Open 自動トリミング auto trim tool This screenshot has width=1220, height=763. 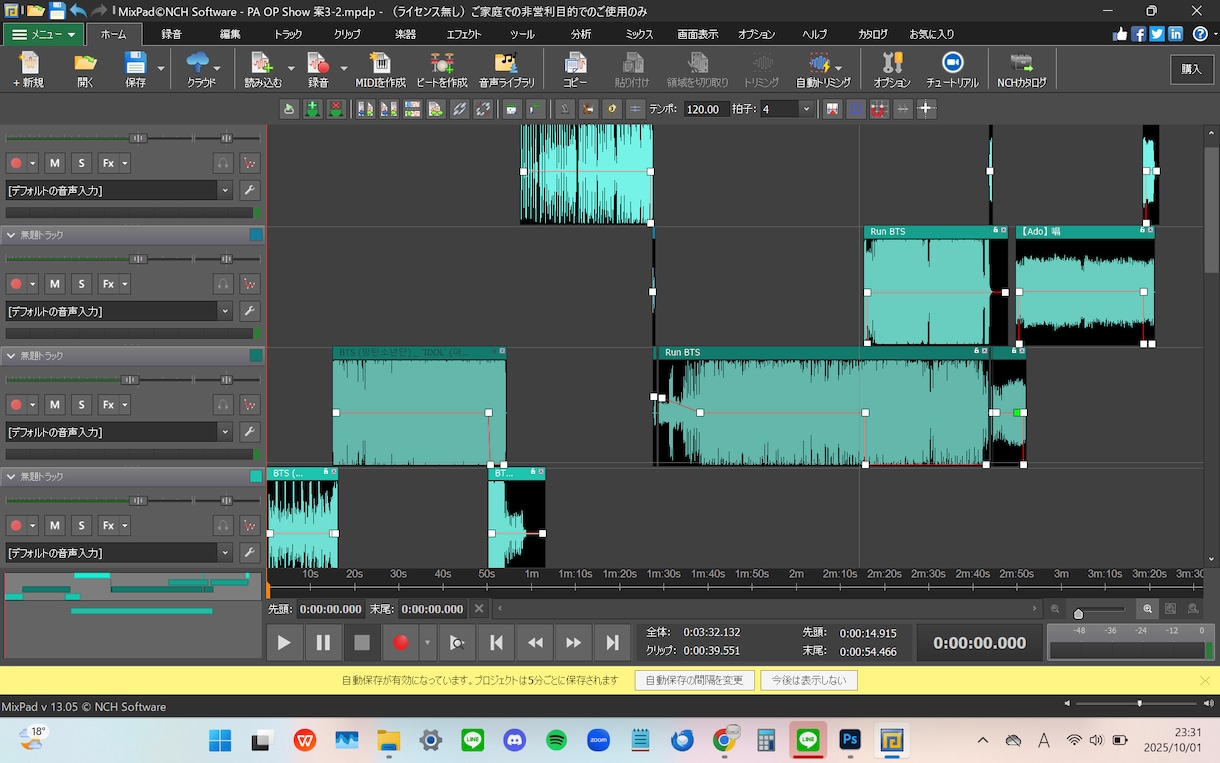coord(823,70)
